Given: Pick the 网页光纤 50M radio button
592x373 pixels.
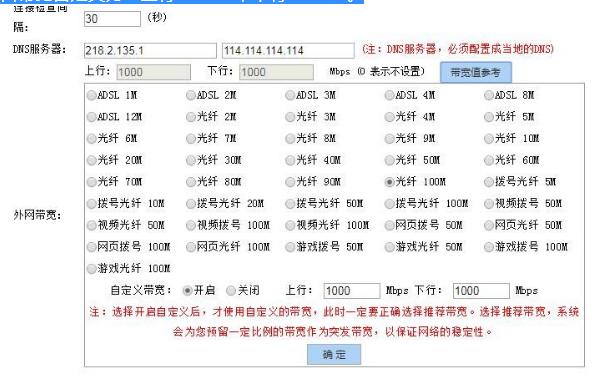Looking at the screenshot, I should 489,225.
